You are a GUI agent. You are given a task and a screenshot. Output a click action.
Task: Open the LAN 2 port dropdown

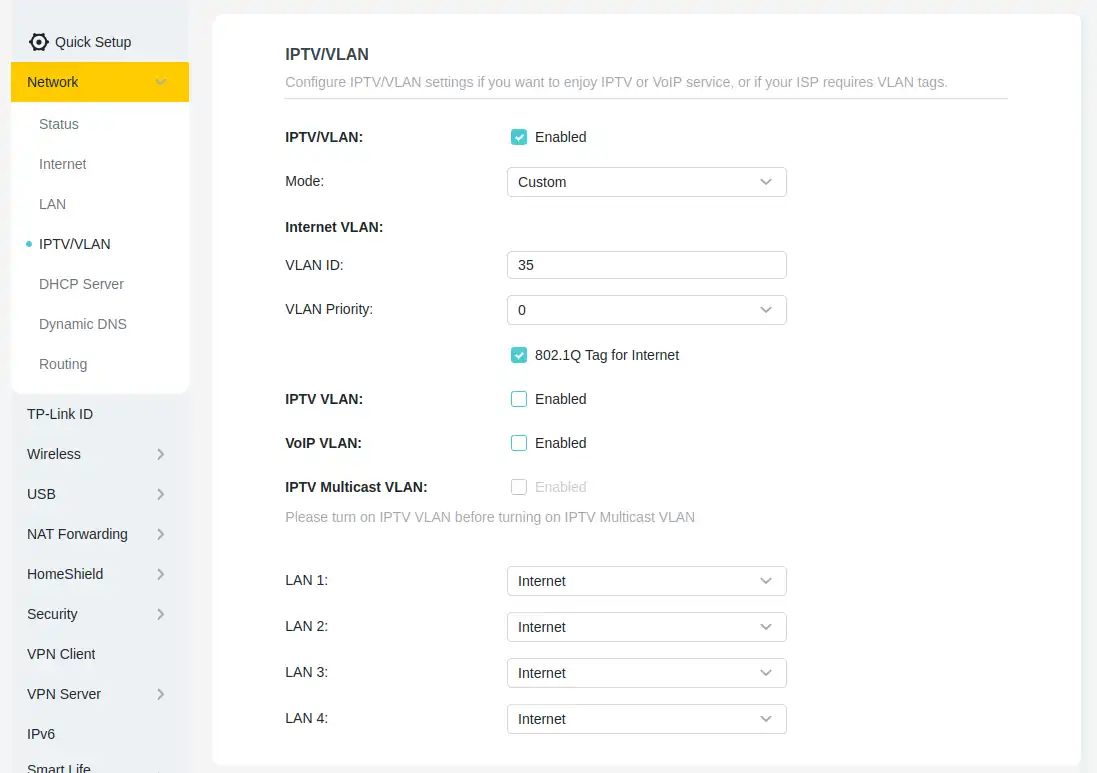point(646,627)
